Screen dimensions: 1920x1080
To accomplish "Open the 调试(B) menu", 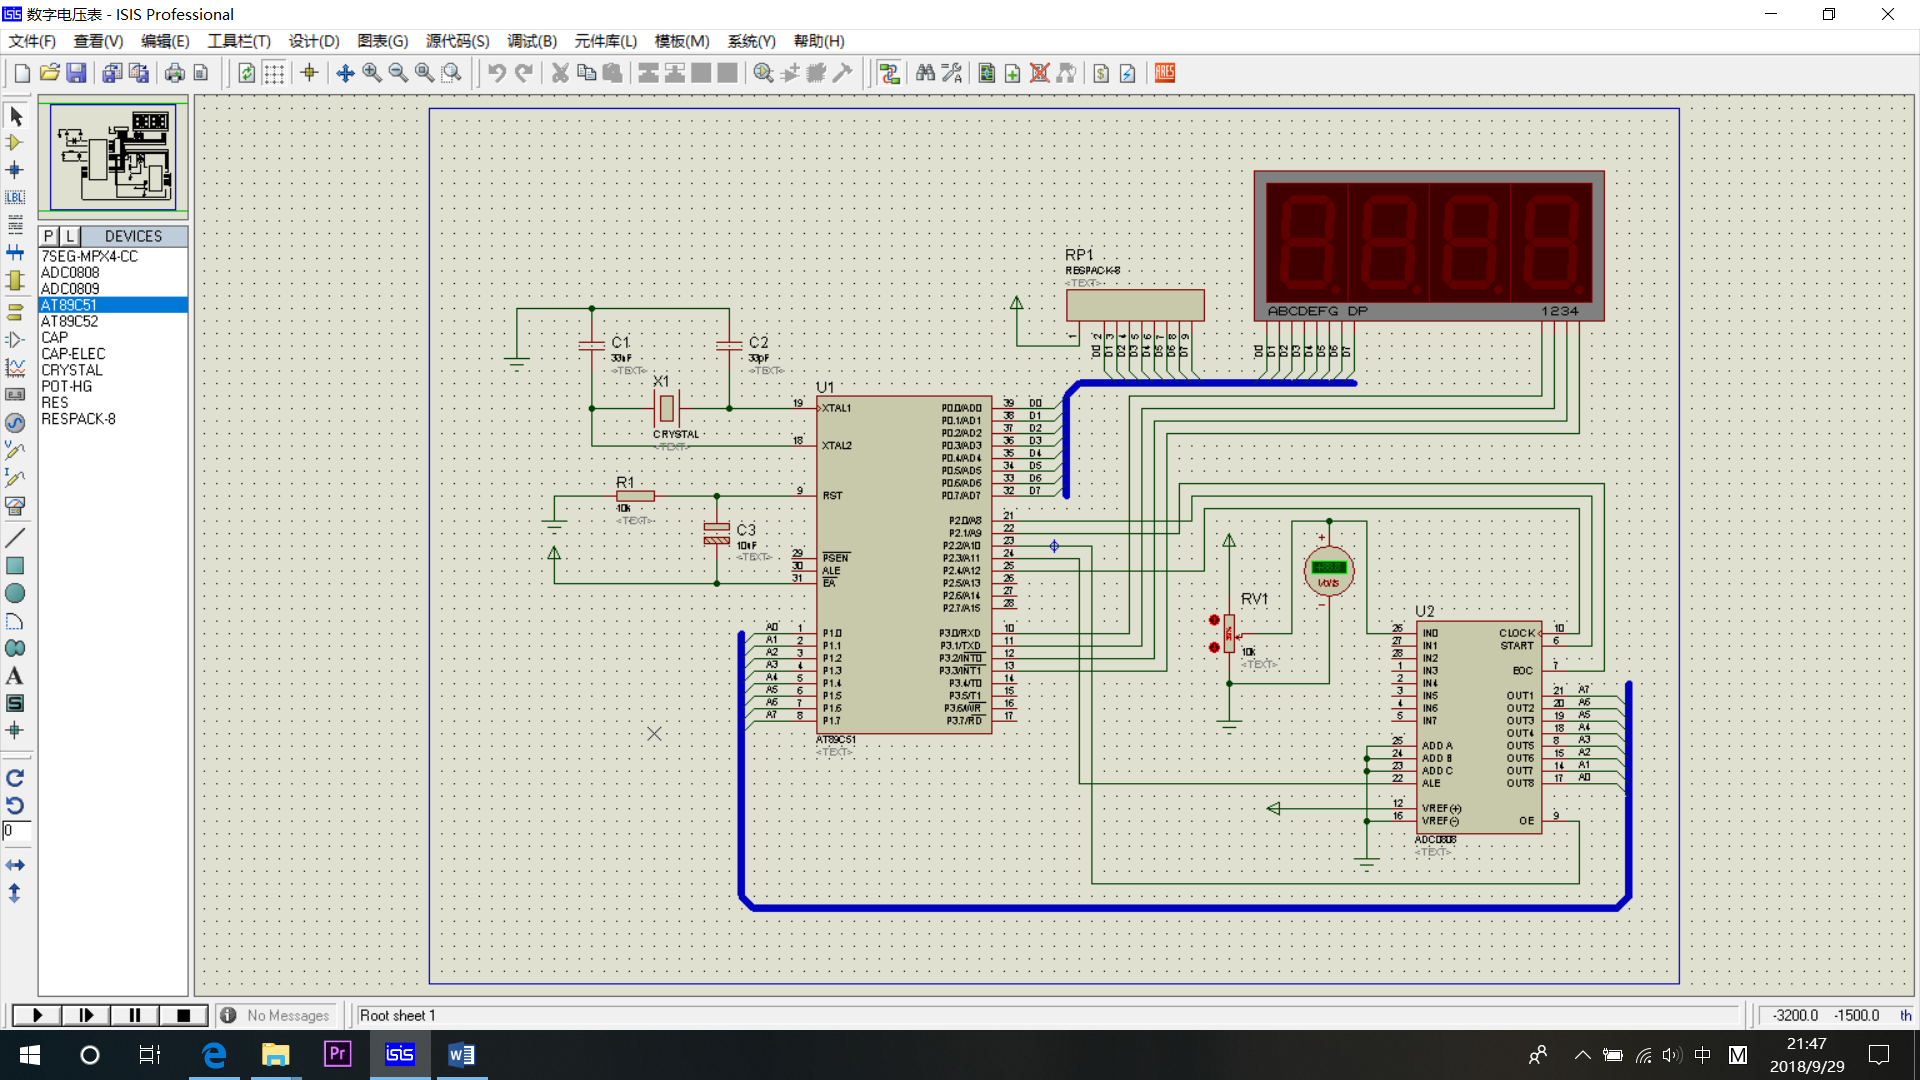I will [532, 41].
